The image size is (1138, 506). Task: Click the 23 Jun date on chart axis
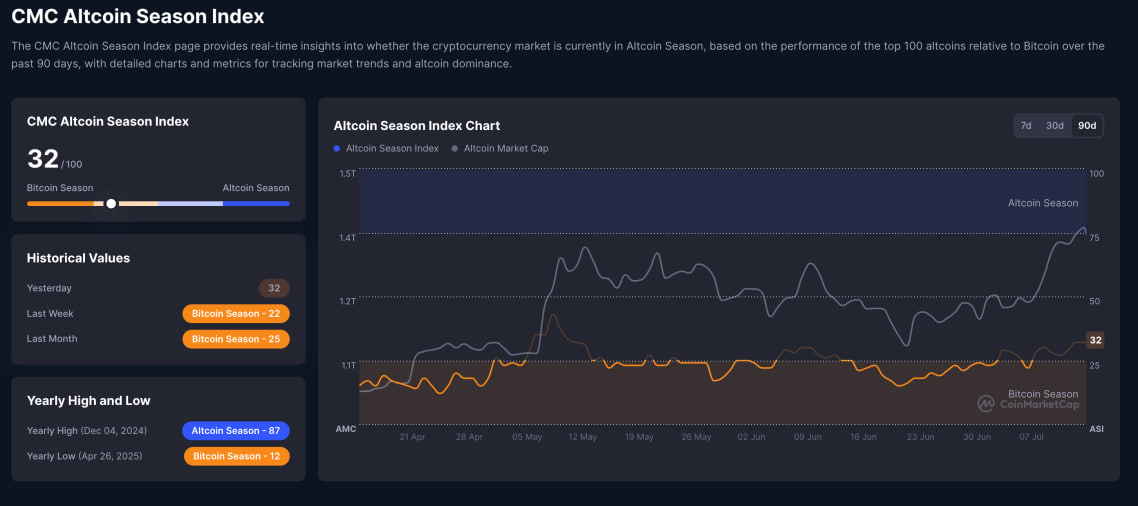920,437
